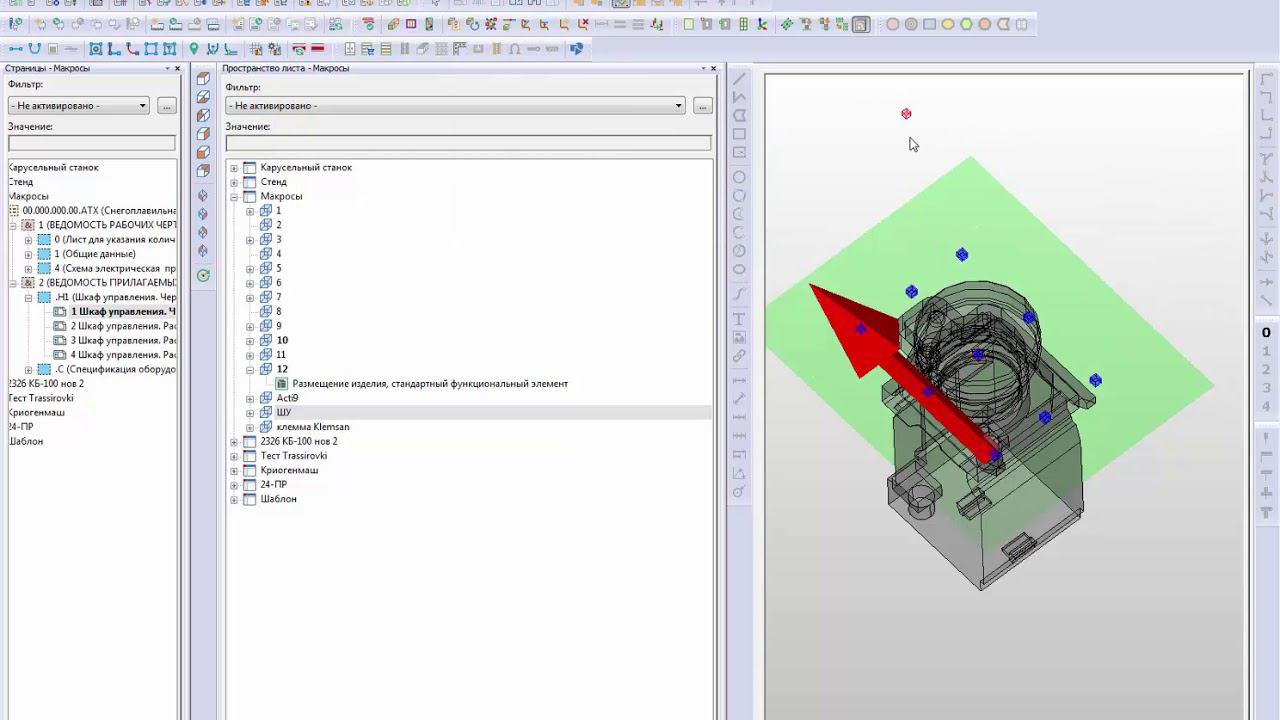Image resolution: width=1280 pixels, height=720 pixels.
Task: Select the insert image tool
Action: pos(740,337)
